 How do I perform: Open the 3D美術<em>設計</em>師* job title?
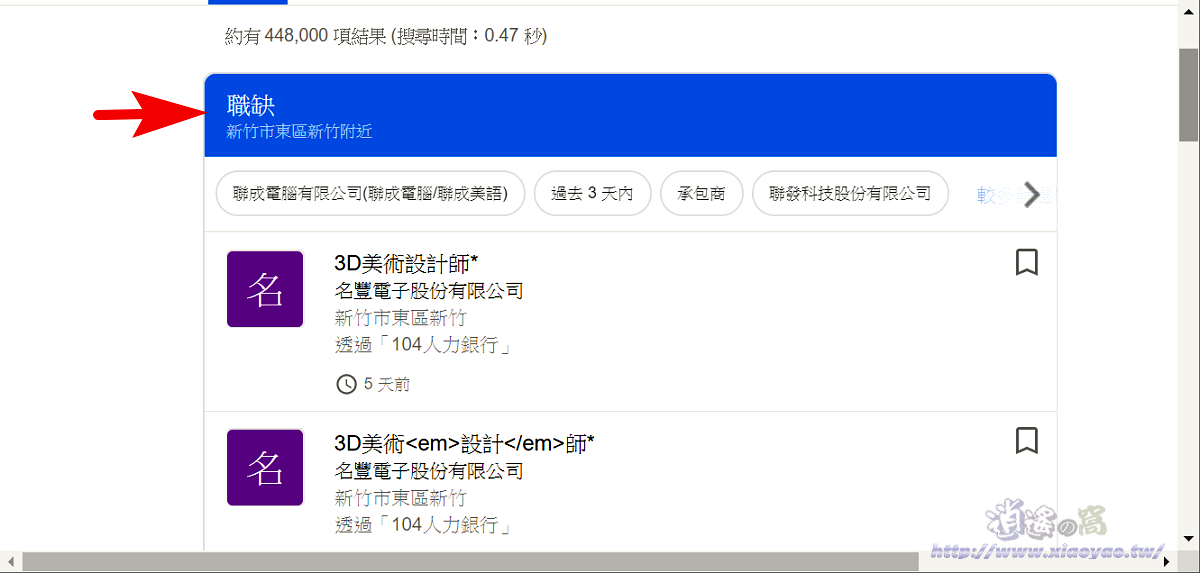point(464,442)
